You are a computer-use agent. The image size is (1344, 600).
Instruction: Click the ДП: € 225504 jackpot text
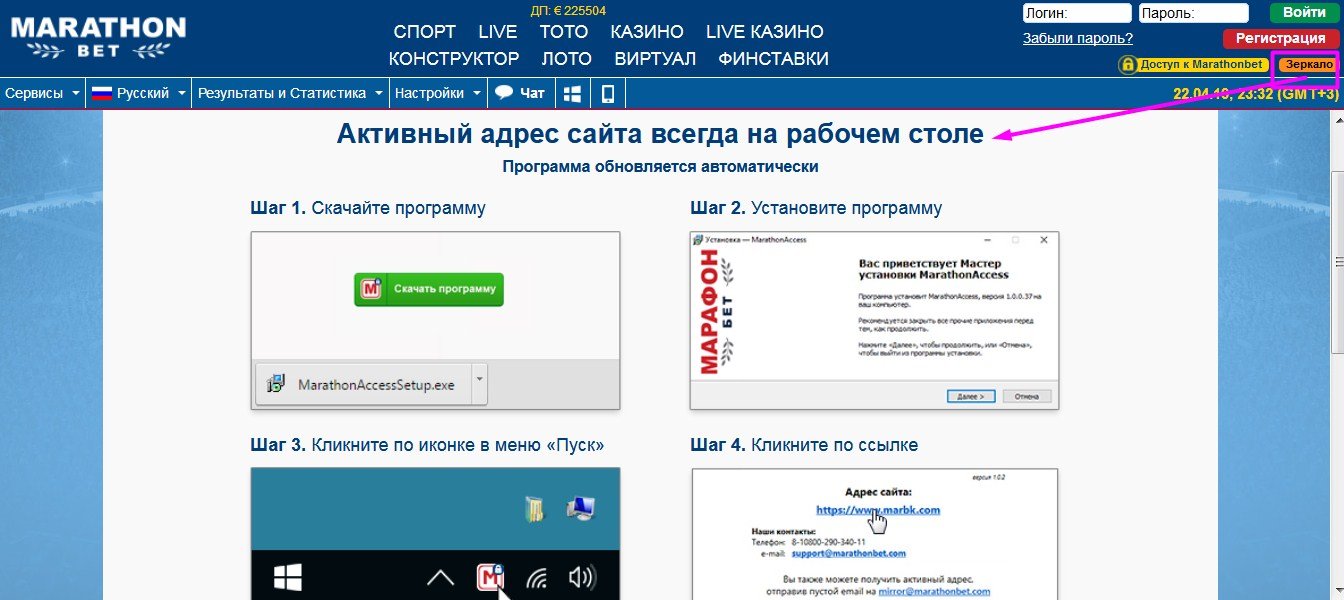[568, 10]
